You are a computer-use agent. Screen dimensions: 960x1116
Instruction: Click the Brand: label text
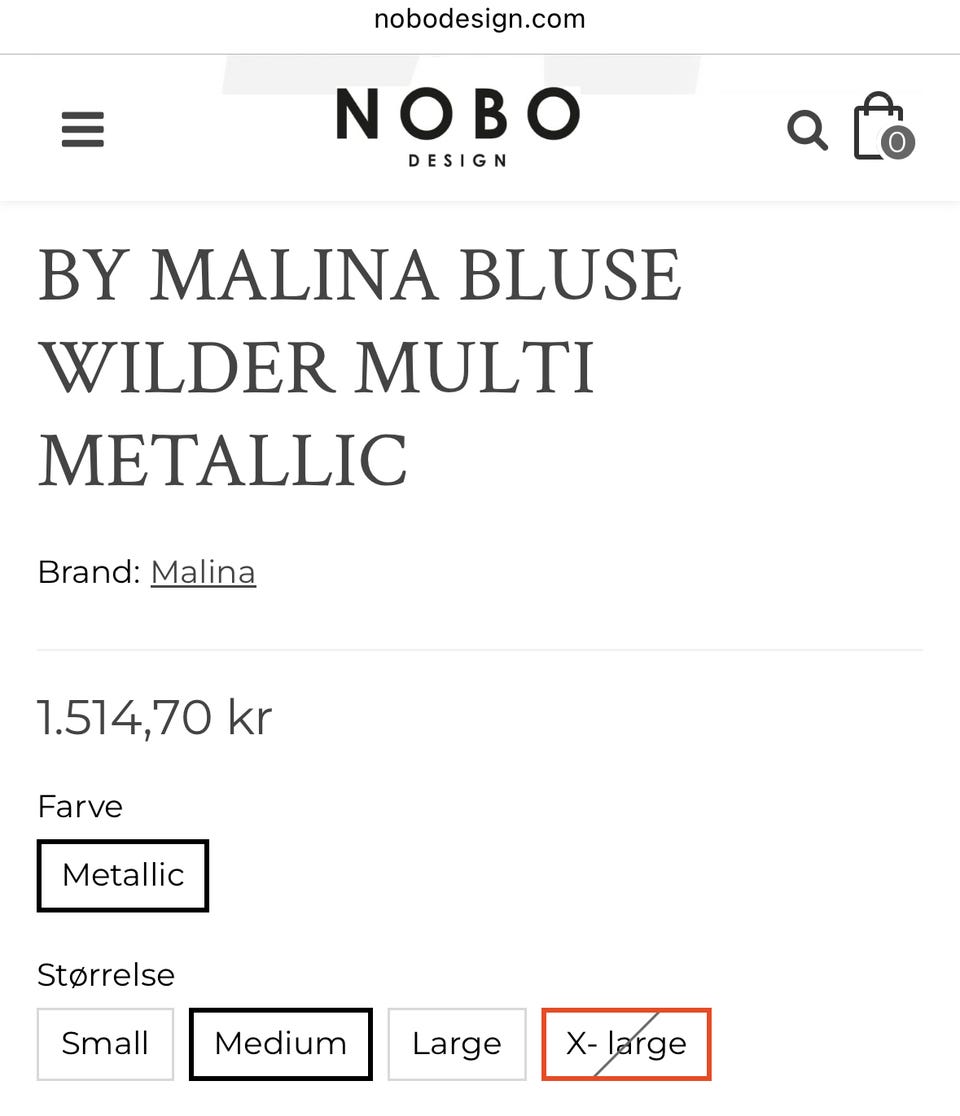pyautogui.click(x=89, y=572)
